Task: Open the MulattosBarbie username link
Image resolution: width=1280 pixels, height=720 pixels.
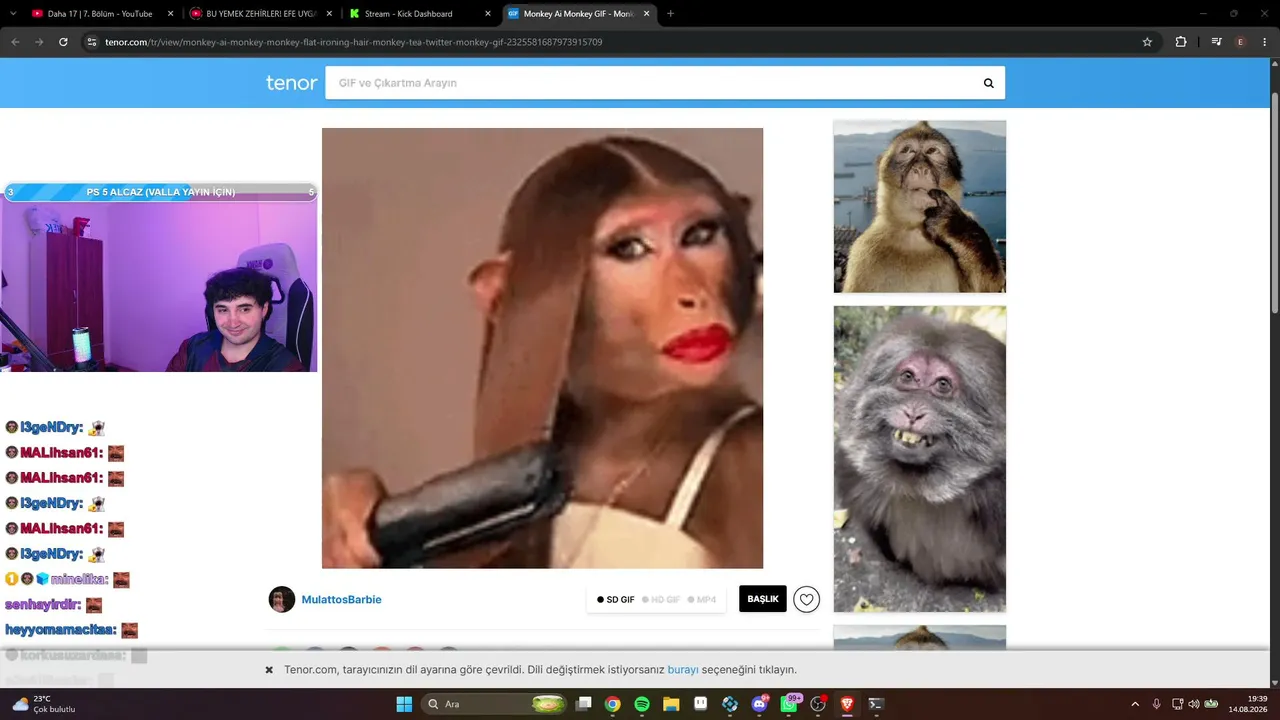Action: (x=342, y=600)
